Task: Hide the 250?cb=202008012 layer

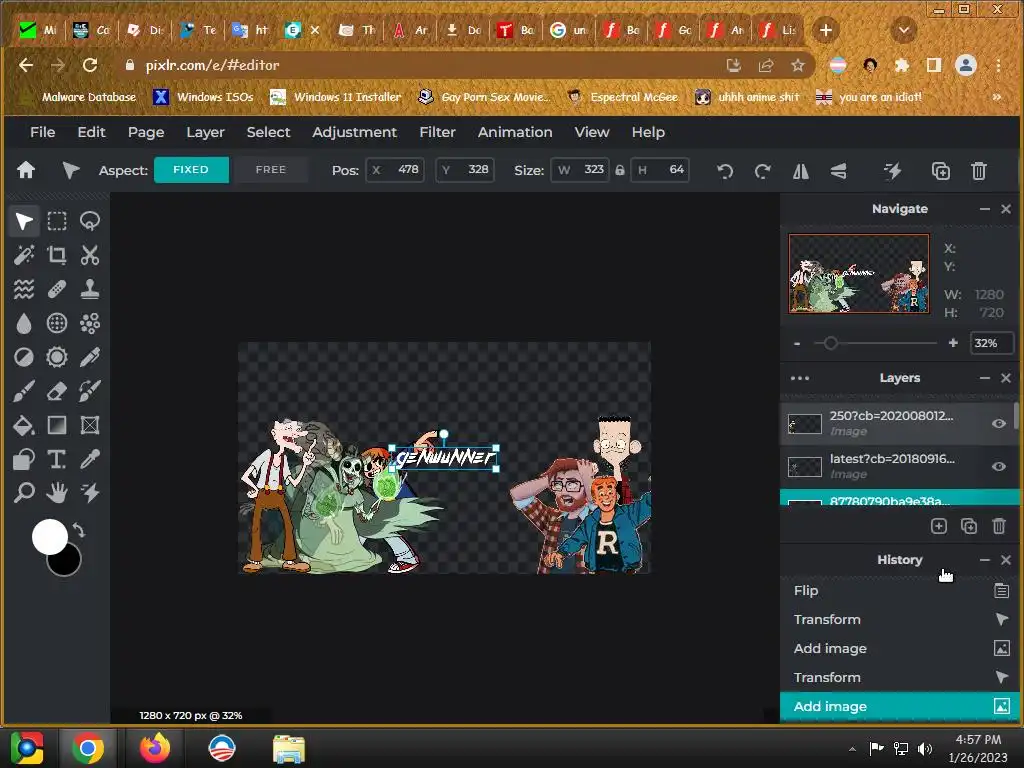Action: pos(999,423)
